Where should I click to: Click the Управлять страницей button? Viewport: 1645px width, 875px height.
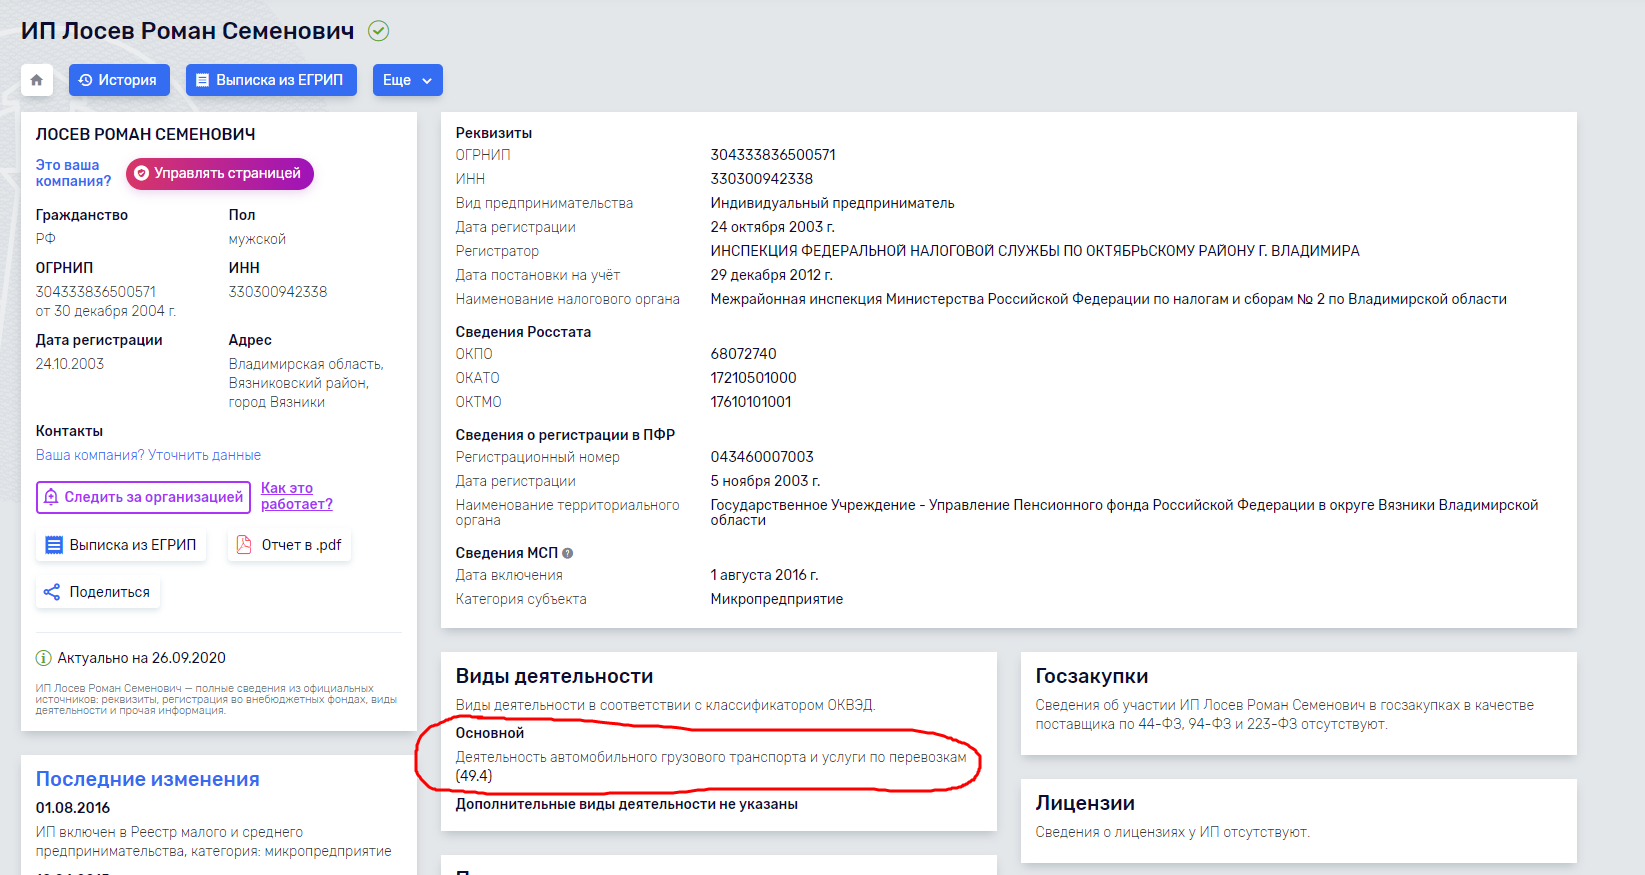coord(220,173)
